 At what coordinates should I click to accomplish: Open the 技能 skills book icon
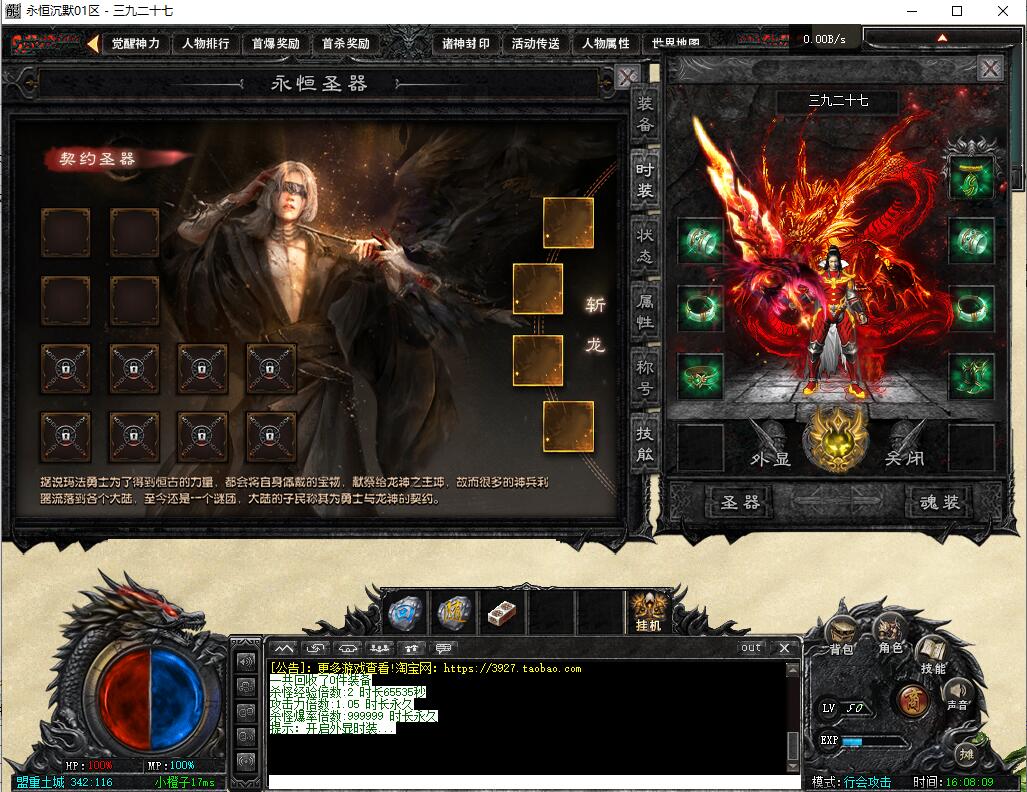pyautogui.click(x=933, y=655)
